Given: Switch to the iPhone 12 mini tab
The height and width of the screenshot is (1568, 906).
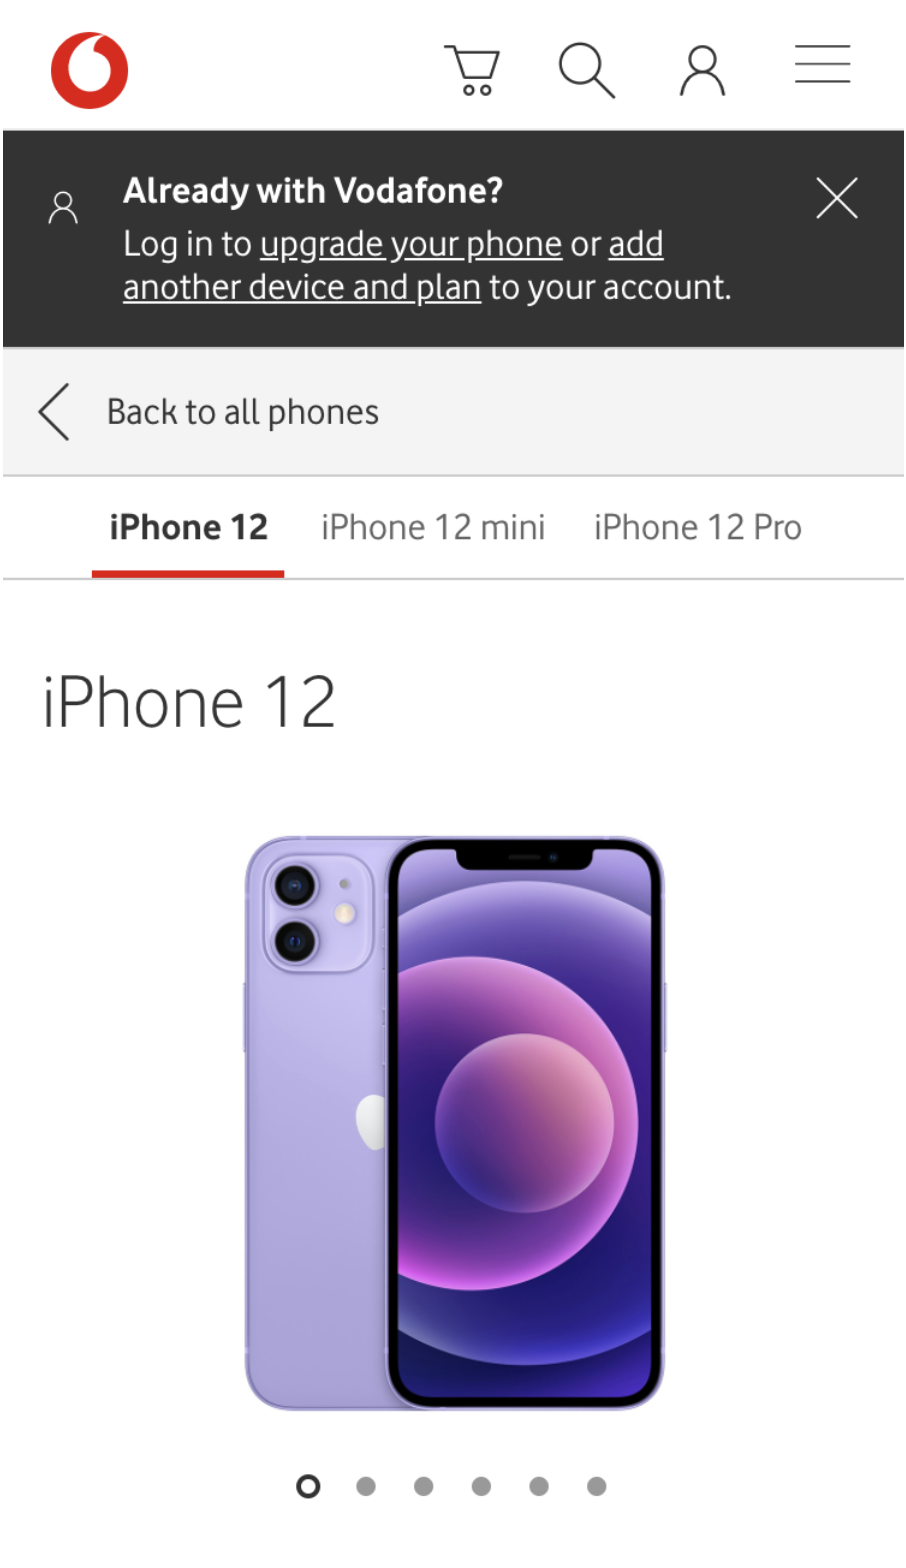Looking at the screenshot, I should point(433,527).
